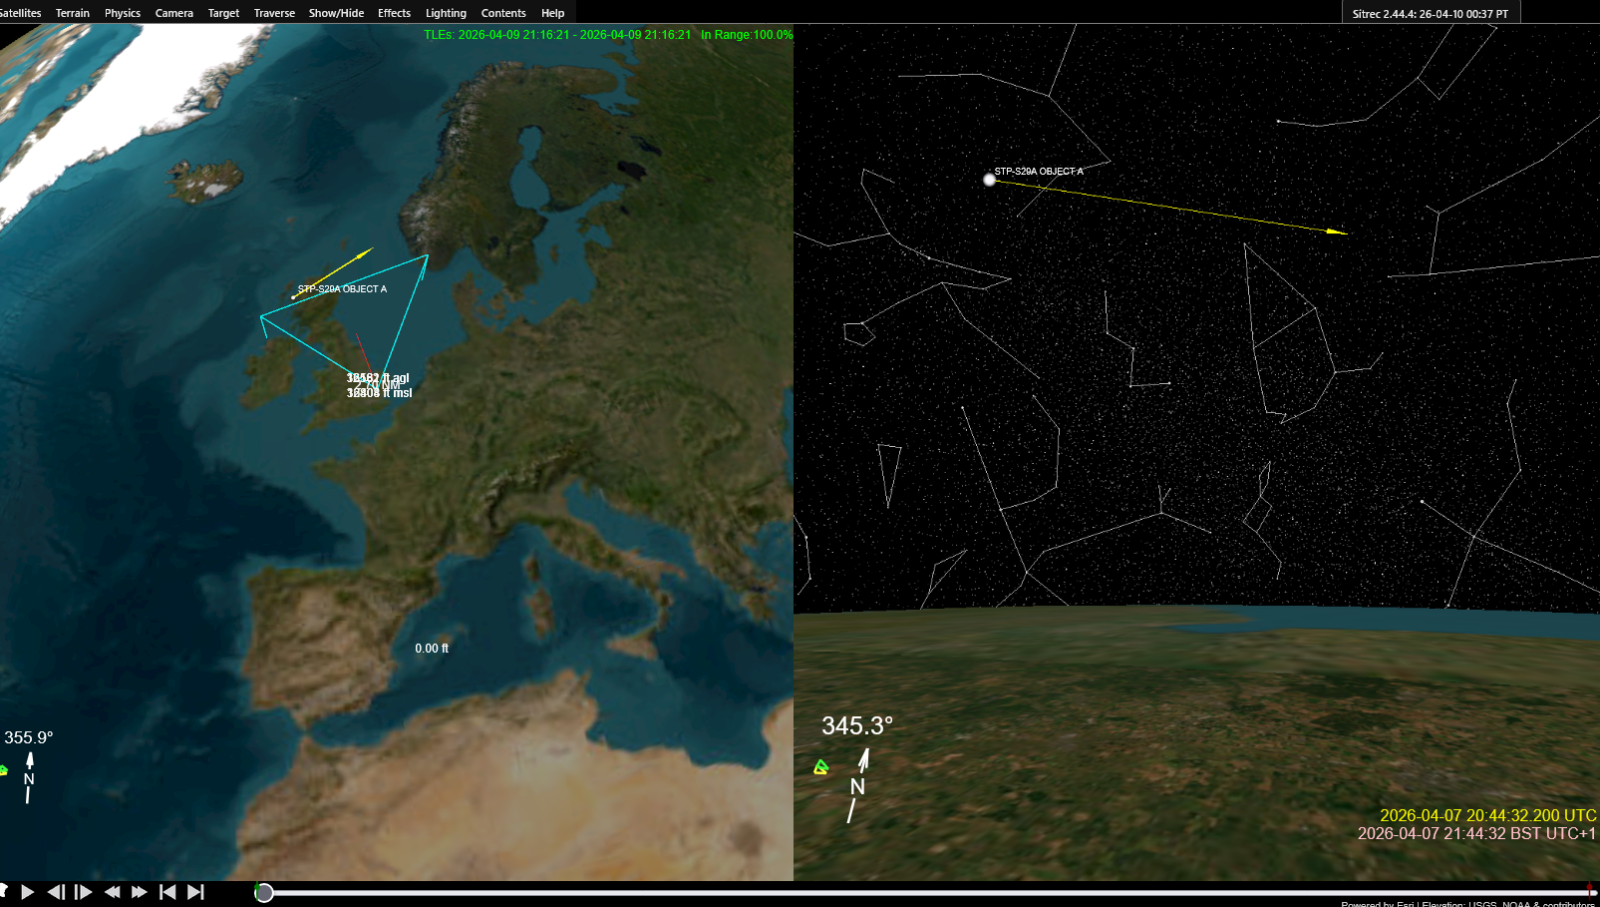Click the fast-forward double-arrow button
Viewport: 1600px width, 907px height.
point(140,892)
